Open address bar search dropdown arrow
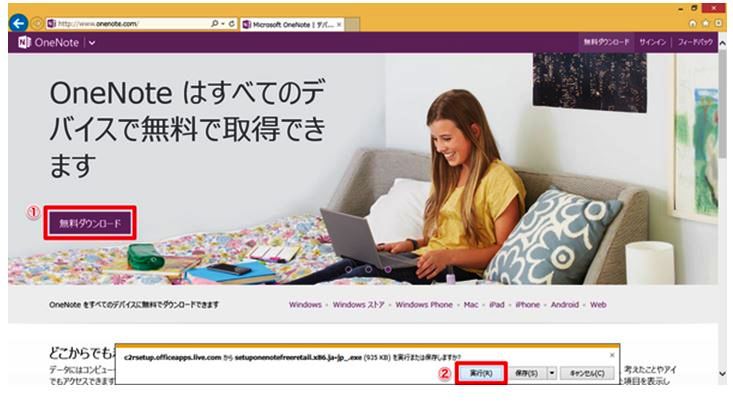 [x=223, y=23]
